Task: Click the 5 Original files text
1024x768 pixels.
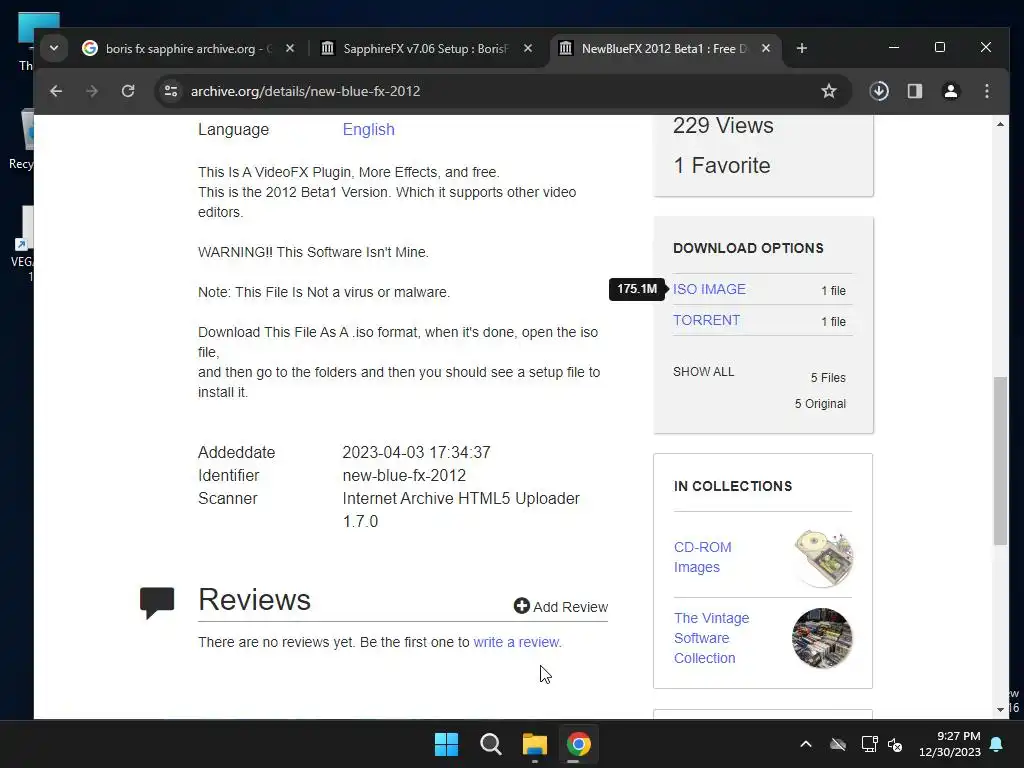Action: [x=820, y=404]
